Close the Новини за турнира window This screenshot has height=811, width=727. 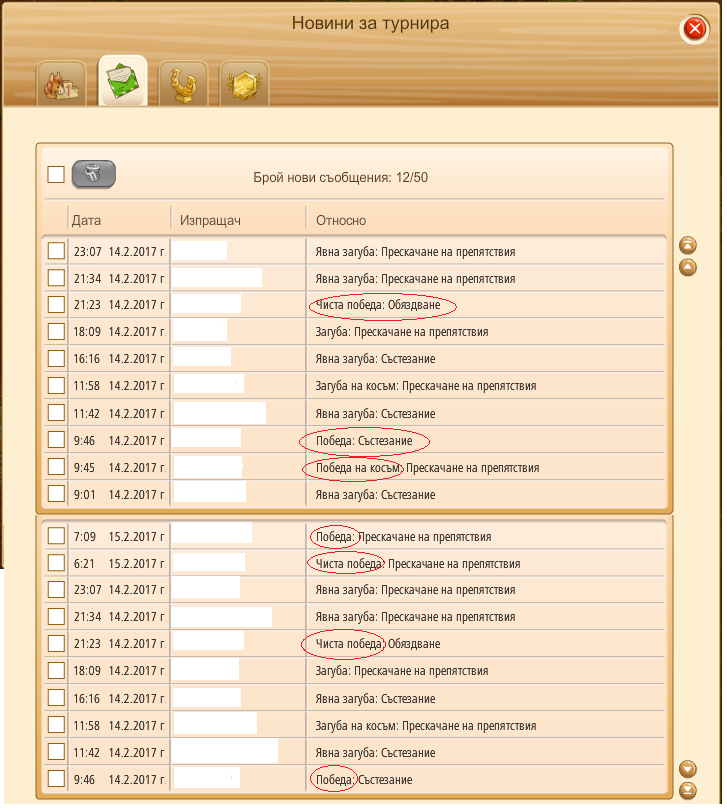click(694, 28)
